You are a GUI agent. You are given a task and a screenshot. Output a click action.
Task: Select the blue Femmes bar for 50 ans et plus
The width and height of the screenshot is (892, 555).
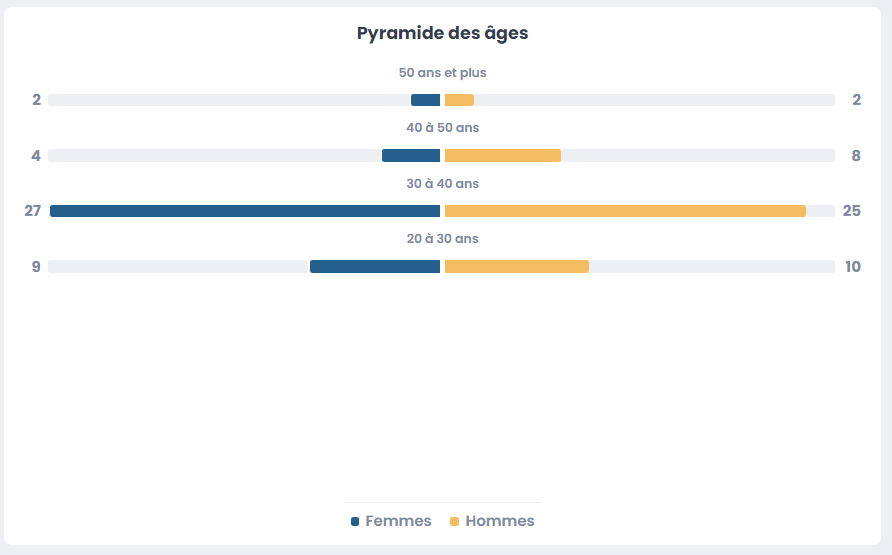click(x=425, y=100)
